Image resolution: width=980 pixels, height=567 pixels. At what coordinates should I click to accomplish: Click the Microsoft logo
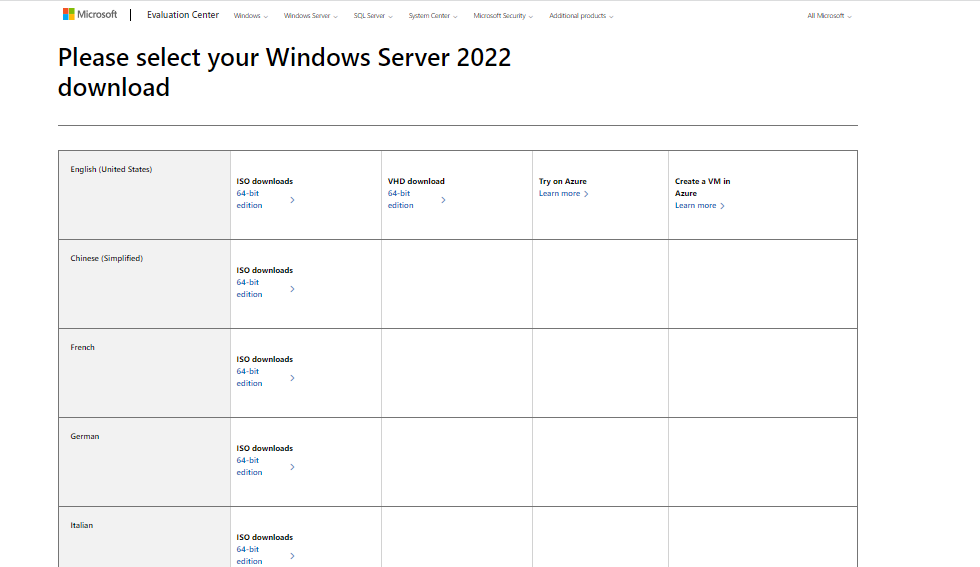(89, 14)
